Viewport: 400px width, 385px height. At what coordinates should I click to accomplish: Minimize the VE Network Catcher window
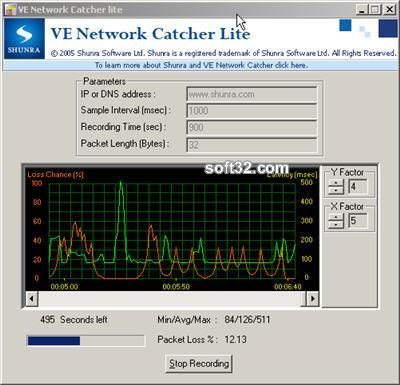362,10
